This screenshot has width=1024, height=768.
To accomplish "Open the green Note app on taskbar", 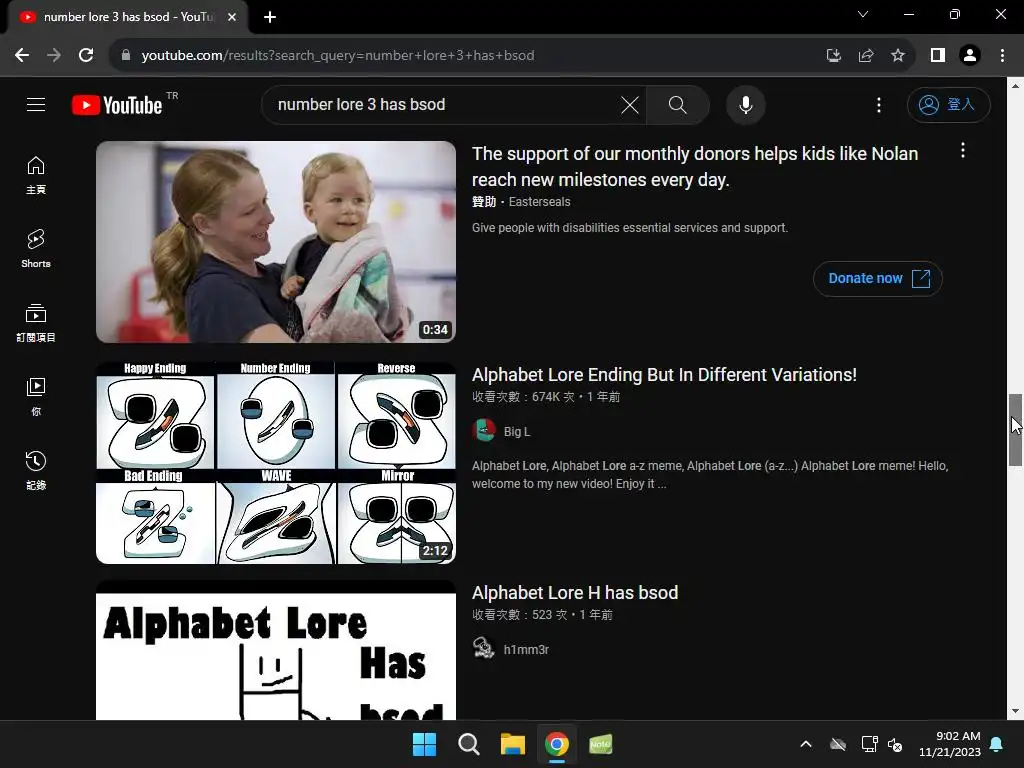I will click(x=600, y=744).
